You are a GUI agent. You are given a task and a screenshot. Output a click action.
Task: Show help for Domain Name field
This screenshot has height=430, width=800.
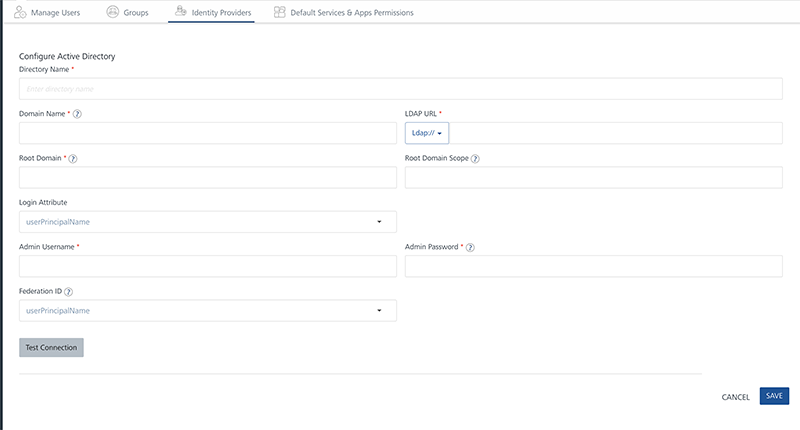click(77, 114)
